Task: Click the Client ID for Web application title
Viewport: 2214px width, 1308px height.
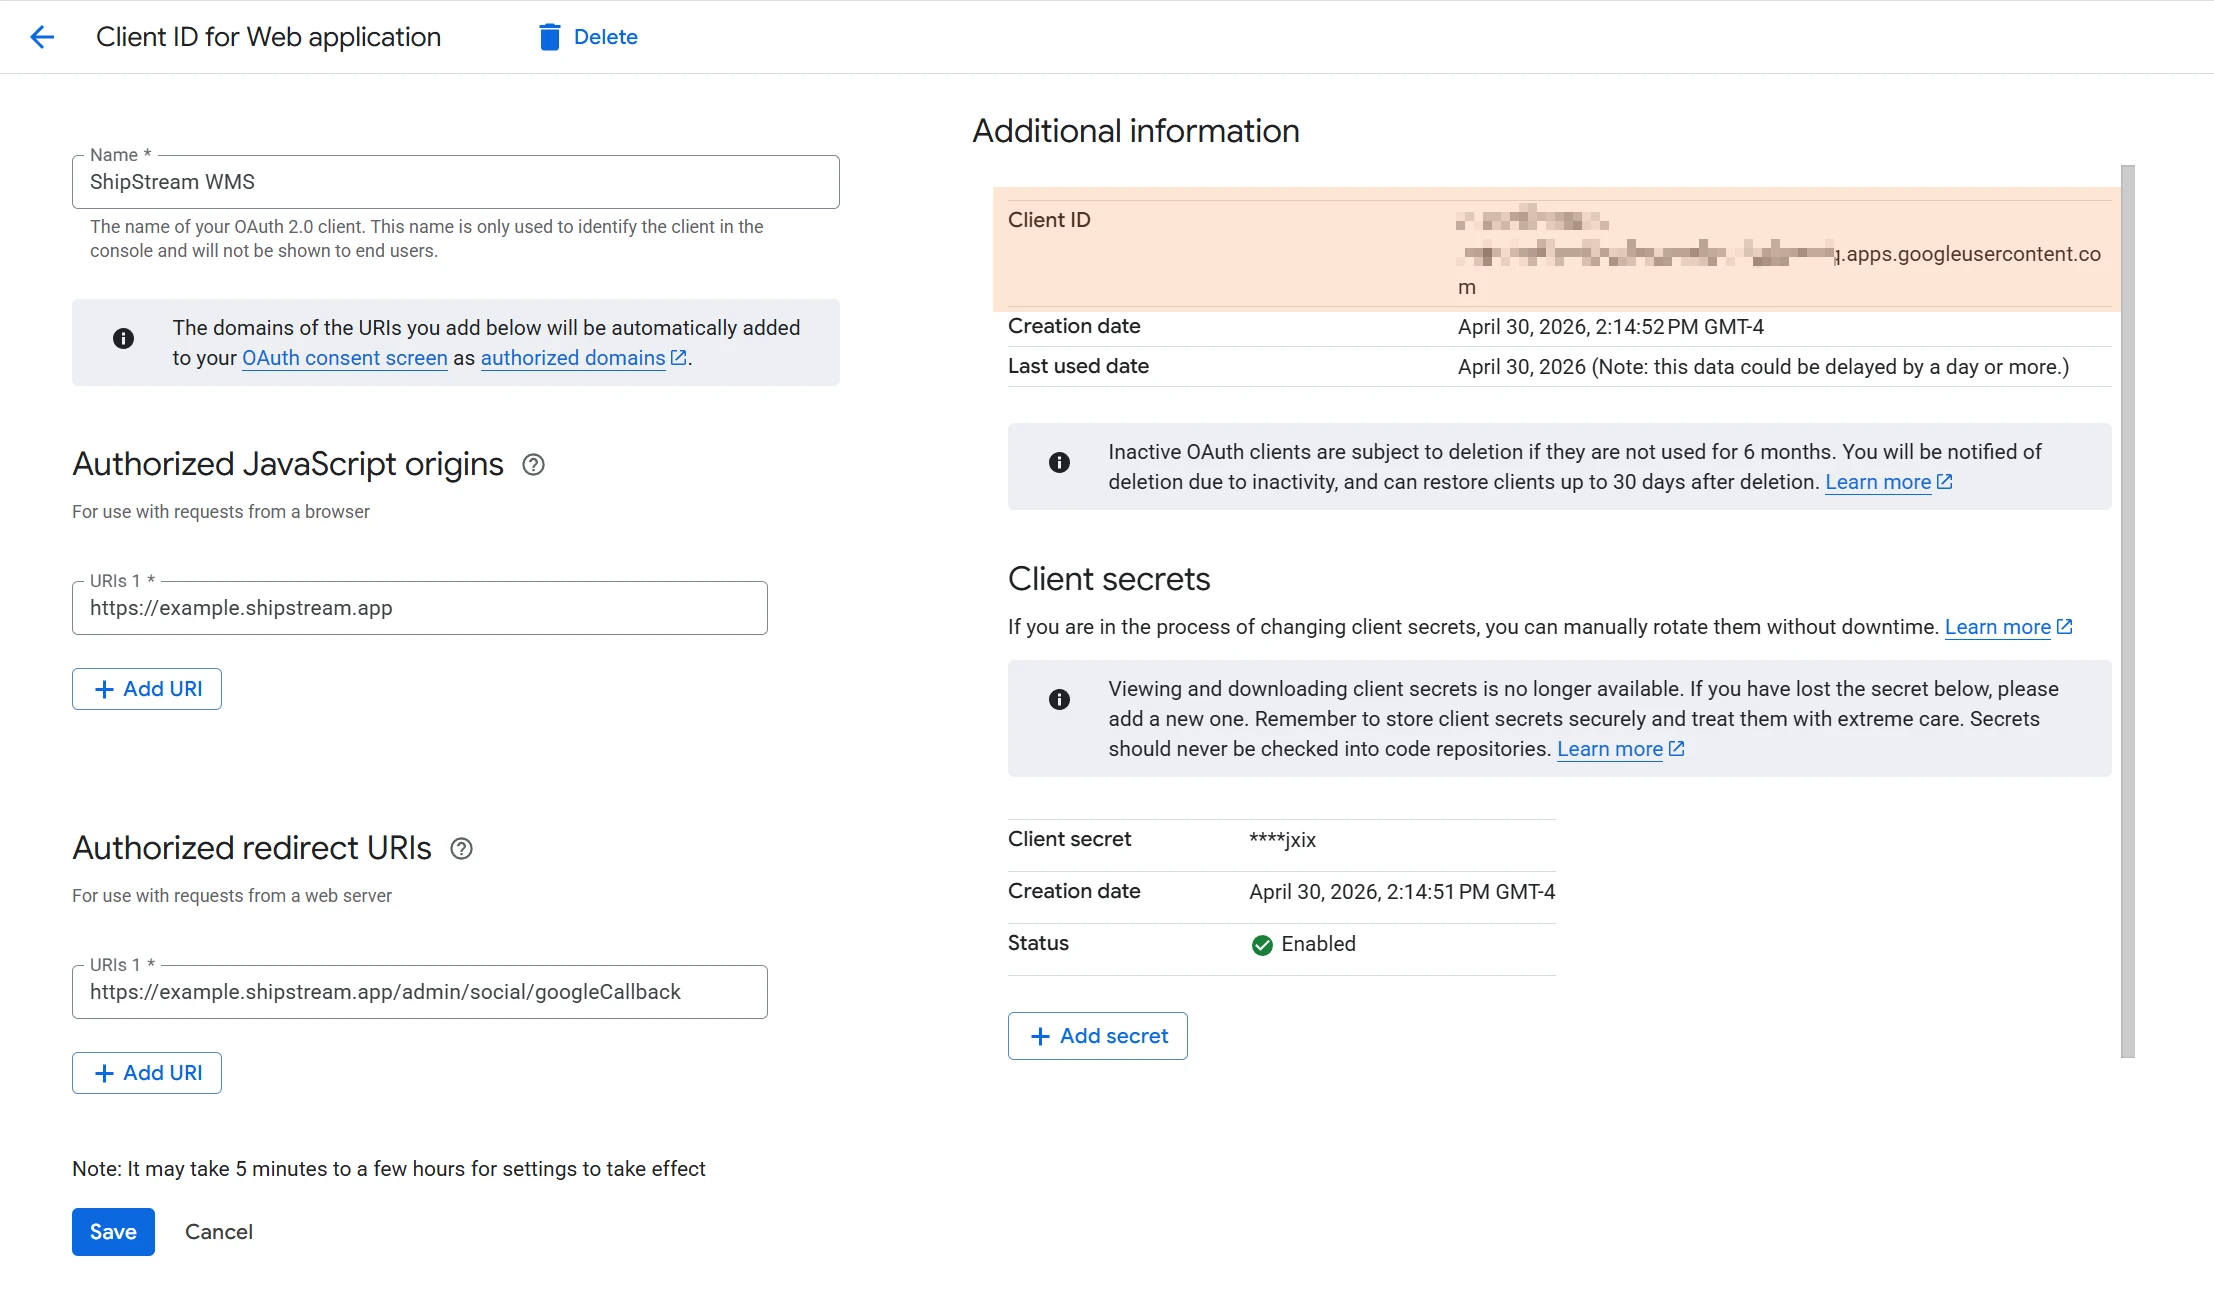Action: [268, 37]
